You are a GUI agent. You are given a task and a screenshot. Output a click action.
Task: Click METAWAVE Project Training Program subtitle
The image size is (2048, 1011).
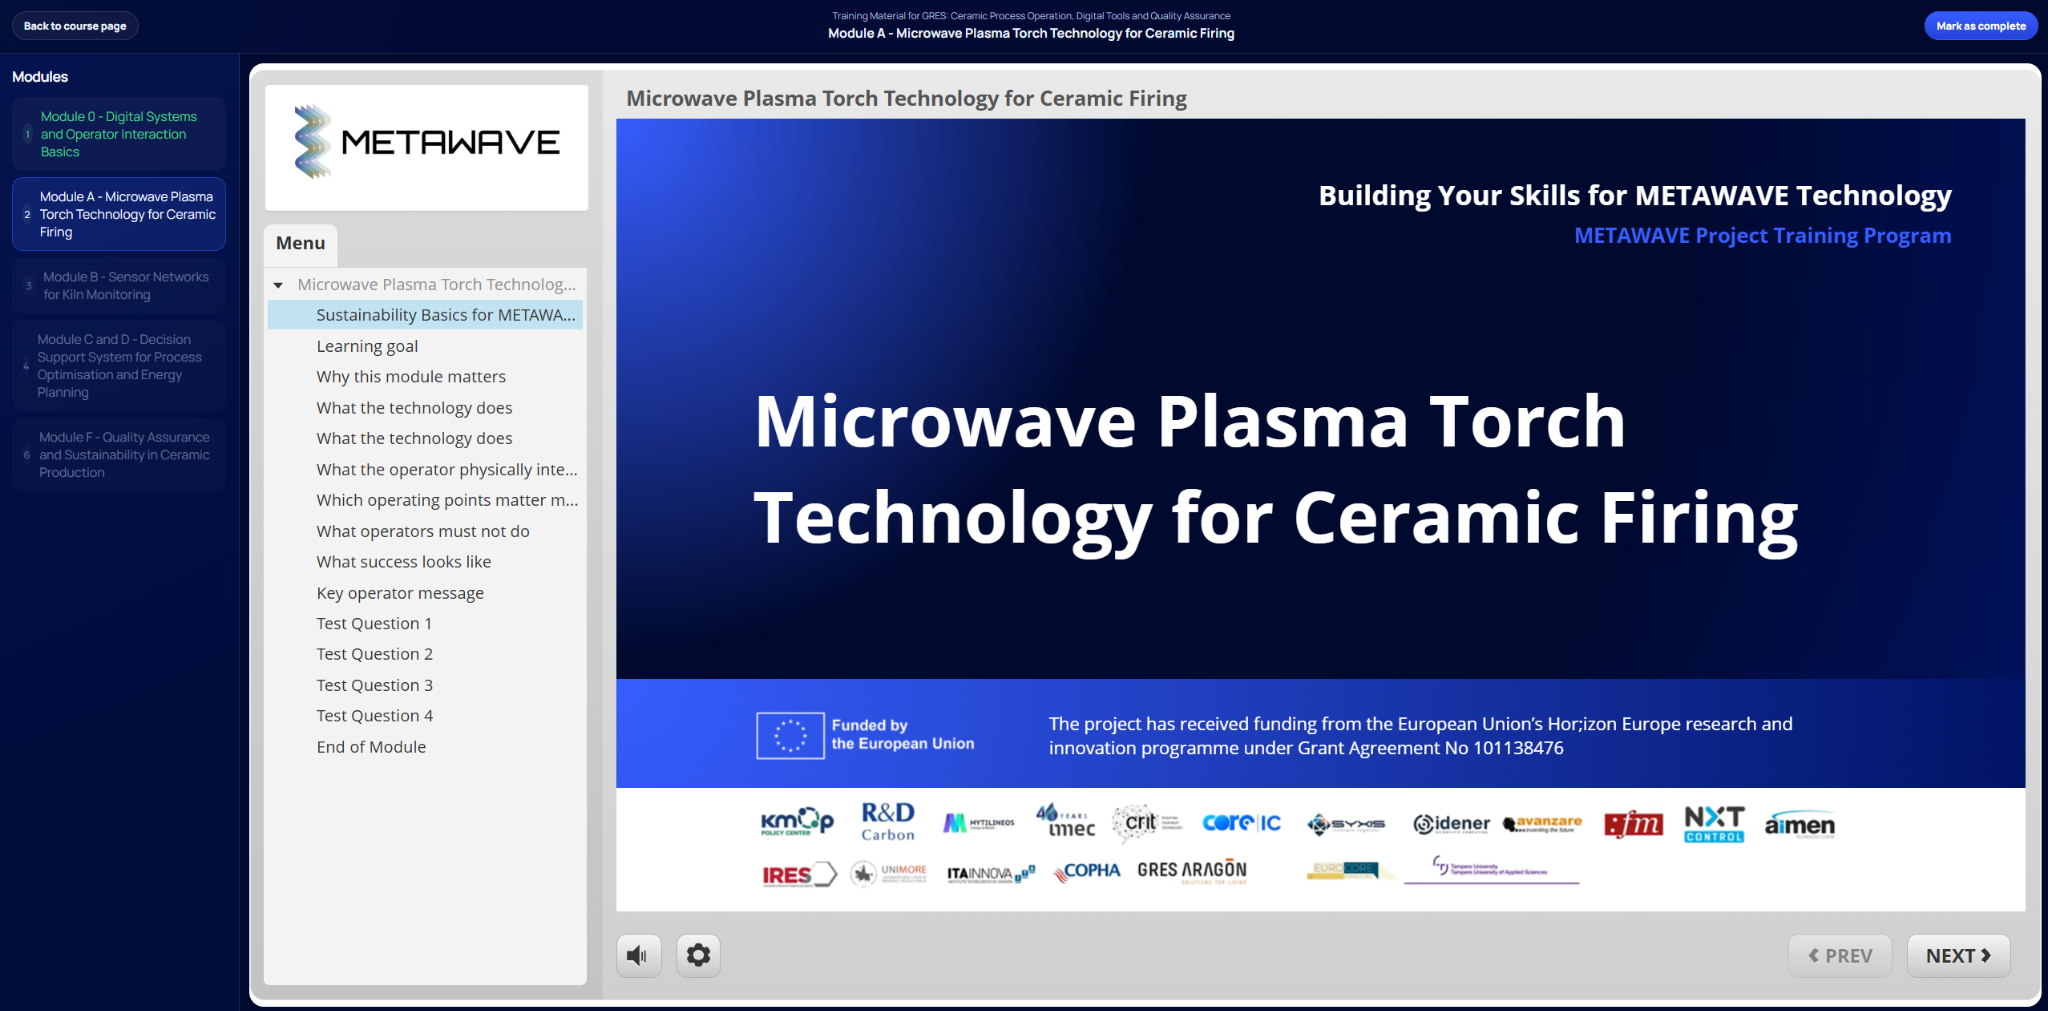1762,236
